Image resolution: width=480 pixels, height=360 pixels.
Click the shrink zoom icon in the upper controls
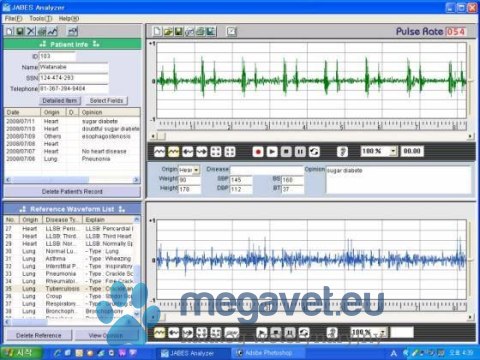pyautogui.click(x=230, y=152)
